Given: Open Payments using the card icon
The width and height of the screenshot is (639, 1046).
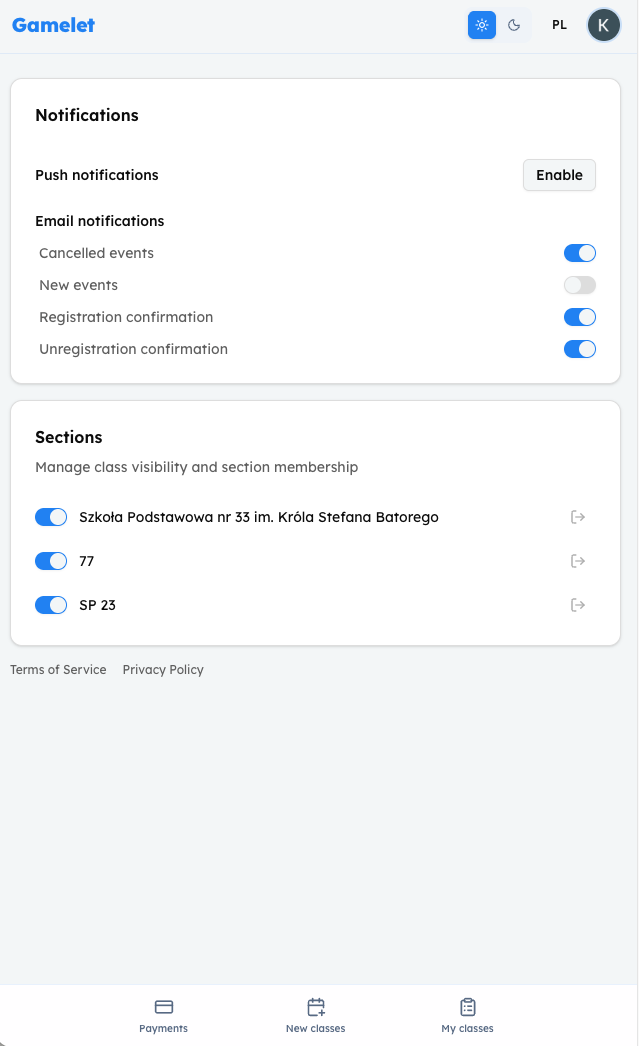Looking at the screenshot, I should pyautogui.click(x=163, y=1013).
